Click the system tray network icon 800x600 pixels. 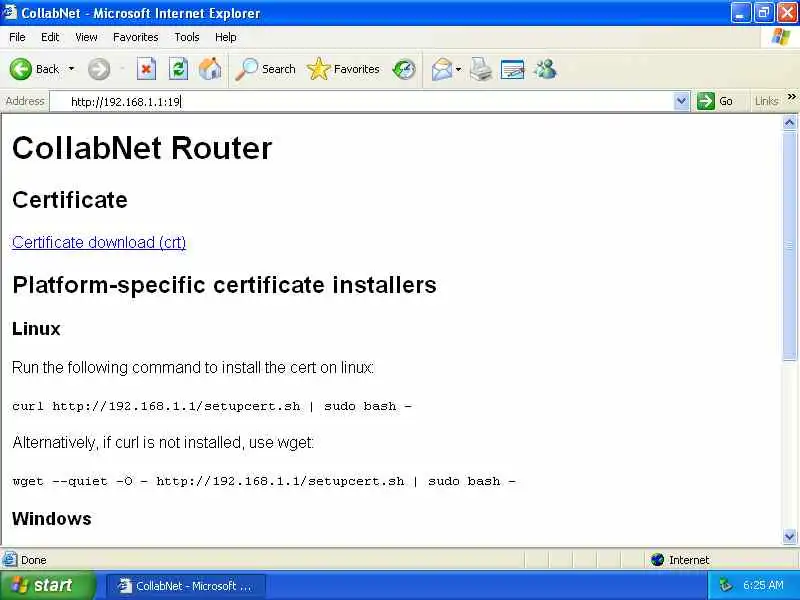pyautogui.click(x=725, y=585)
